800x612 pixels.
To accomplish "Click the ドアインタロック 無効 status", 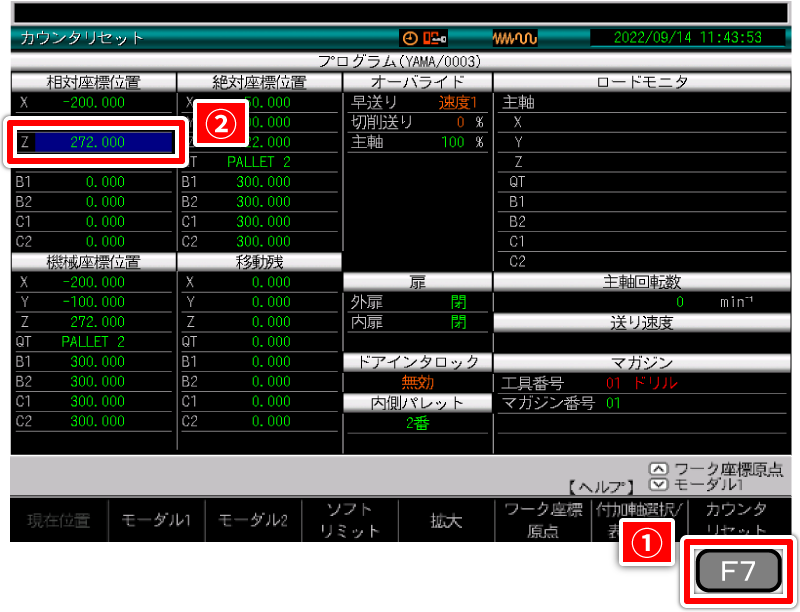I will (x=417, y=382).
